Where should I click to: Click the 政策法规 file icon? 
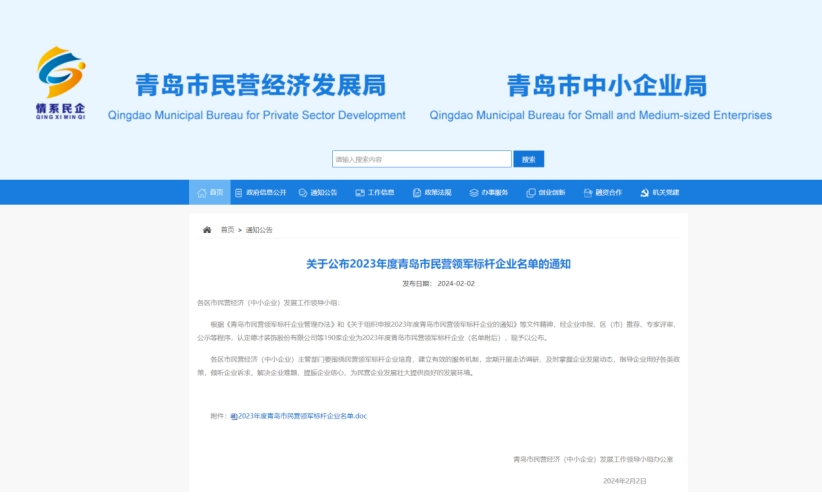(417, 193)
